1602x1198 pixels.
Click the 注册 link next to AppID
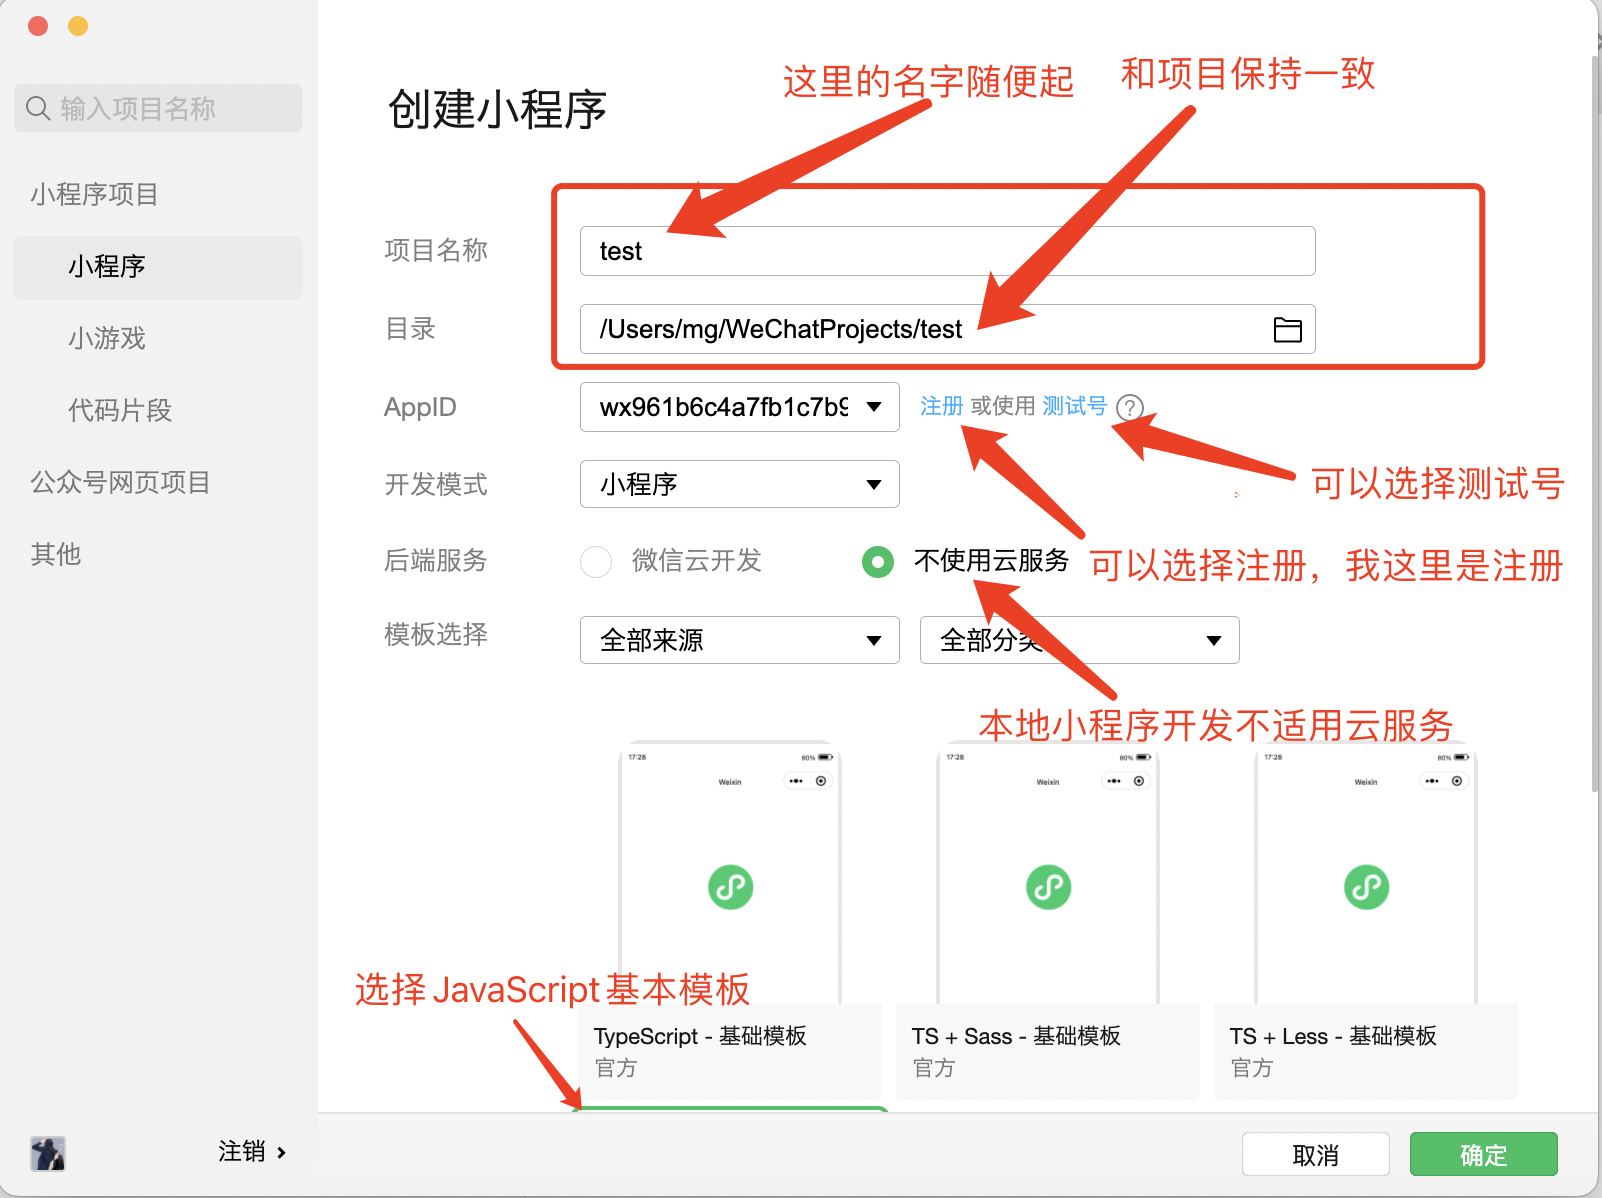click(x=941, y=406)
